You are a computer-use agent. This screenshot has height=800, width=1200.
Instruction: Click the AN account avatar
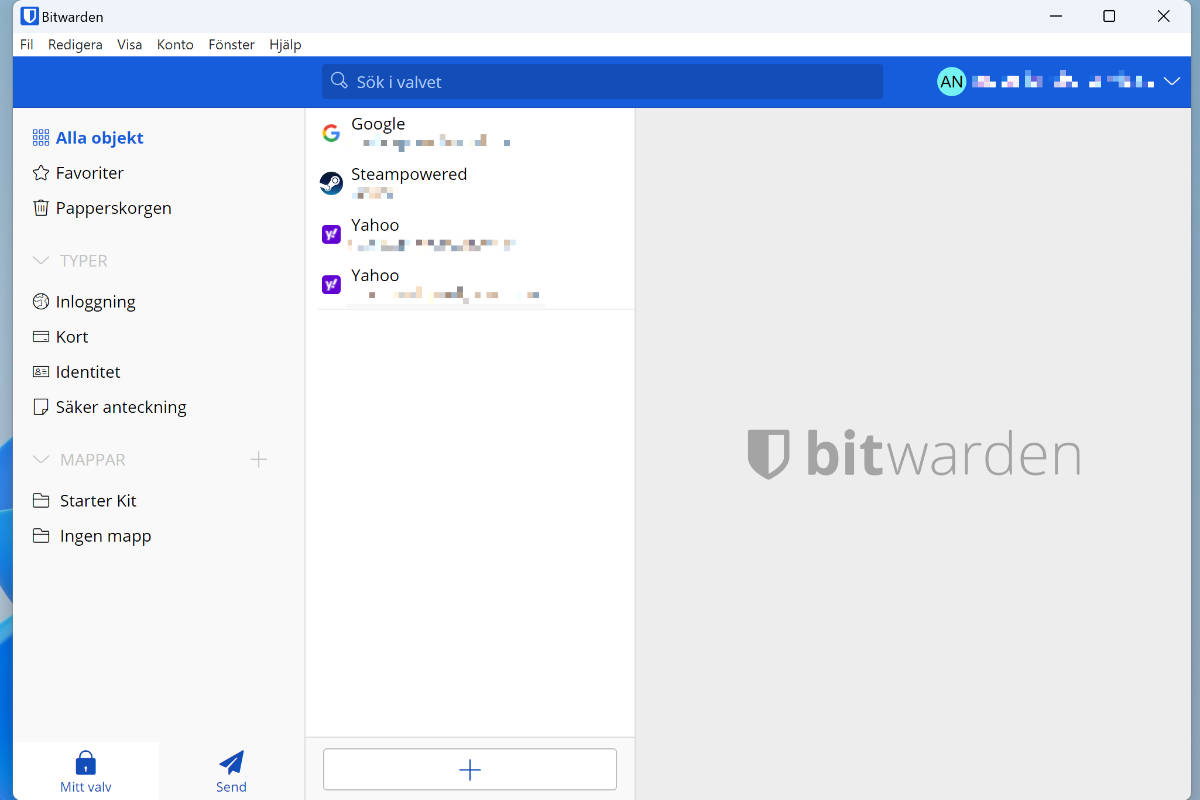point(952,82)
